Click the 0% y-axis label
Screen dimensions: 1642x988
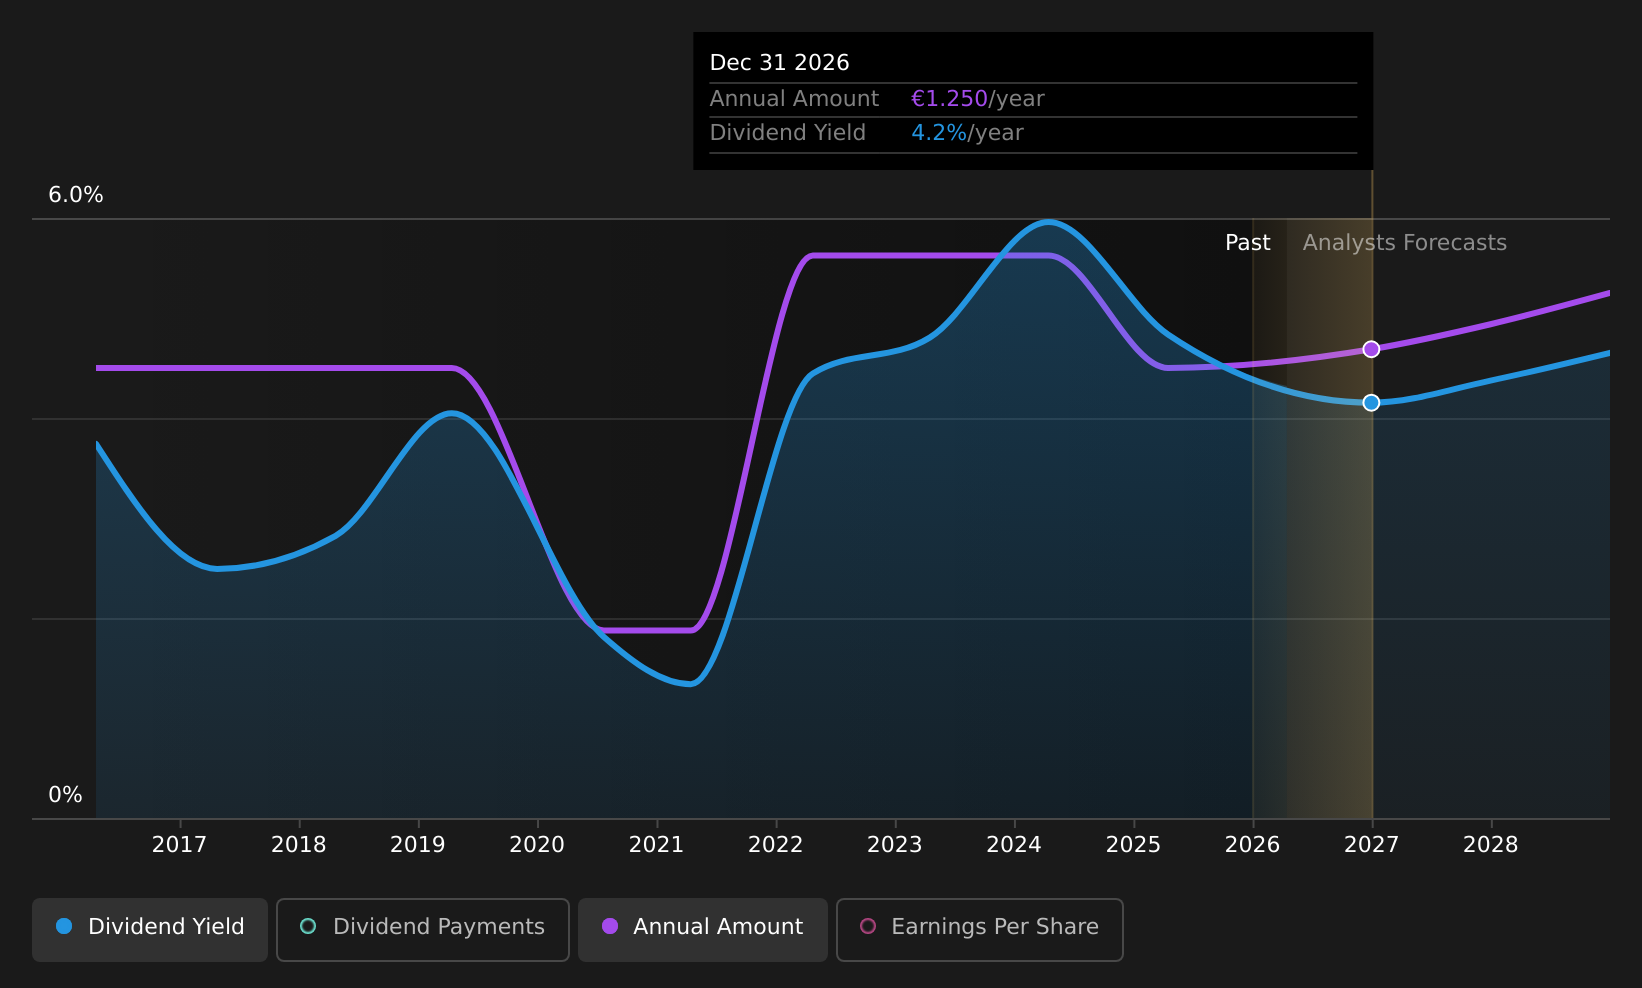[x=65, y=795]
